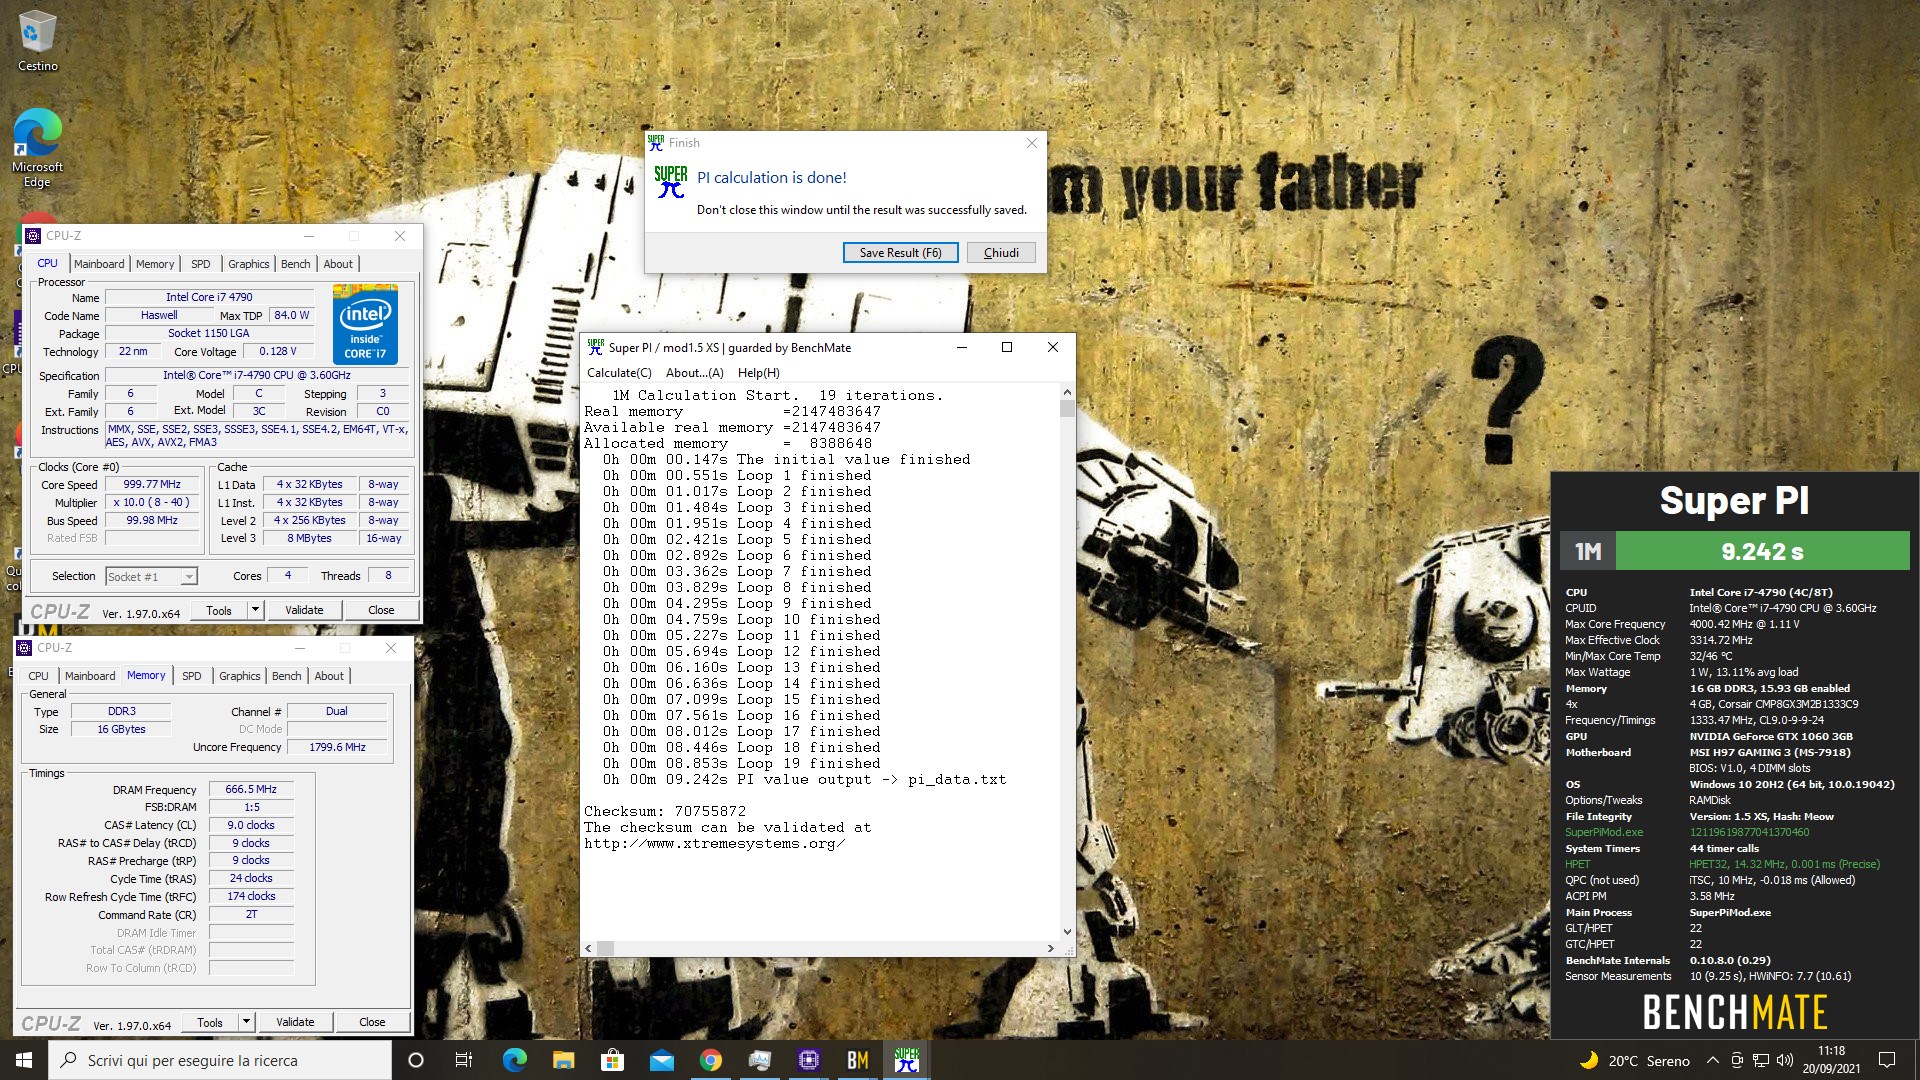Open the network icon in system tray
Image resolution: width=1920 pixels, height=1080 pixels.
click(x=1760, y=1060)
